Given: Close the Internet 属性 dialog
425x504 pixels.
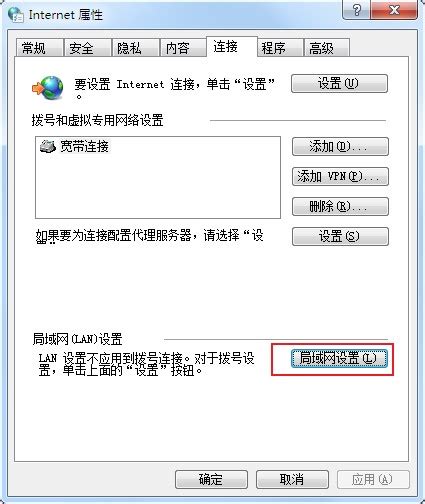Looking at the screenshot, I should 394,10.
